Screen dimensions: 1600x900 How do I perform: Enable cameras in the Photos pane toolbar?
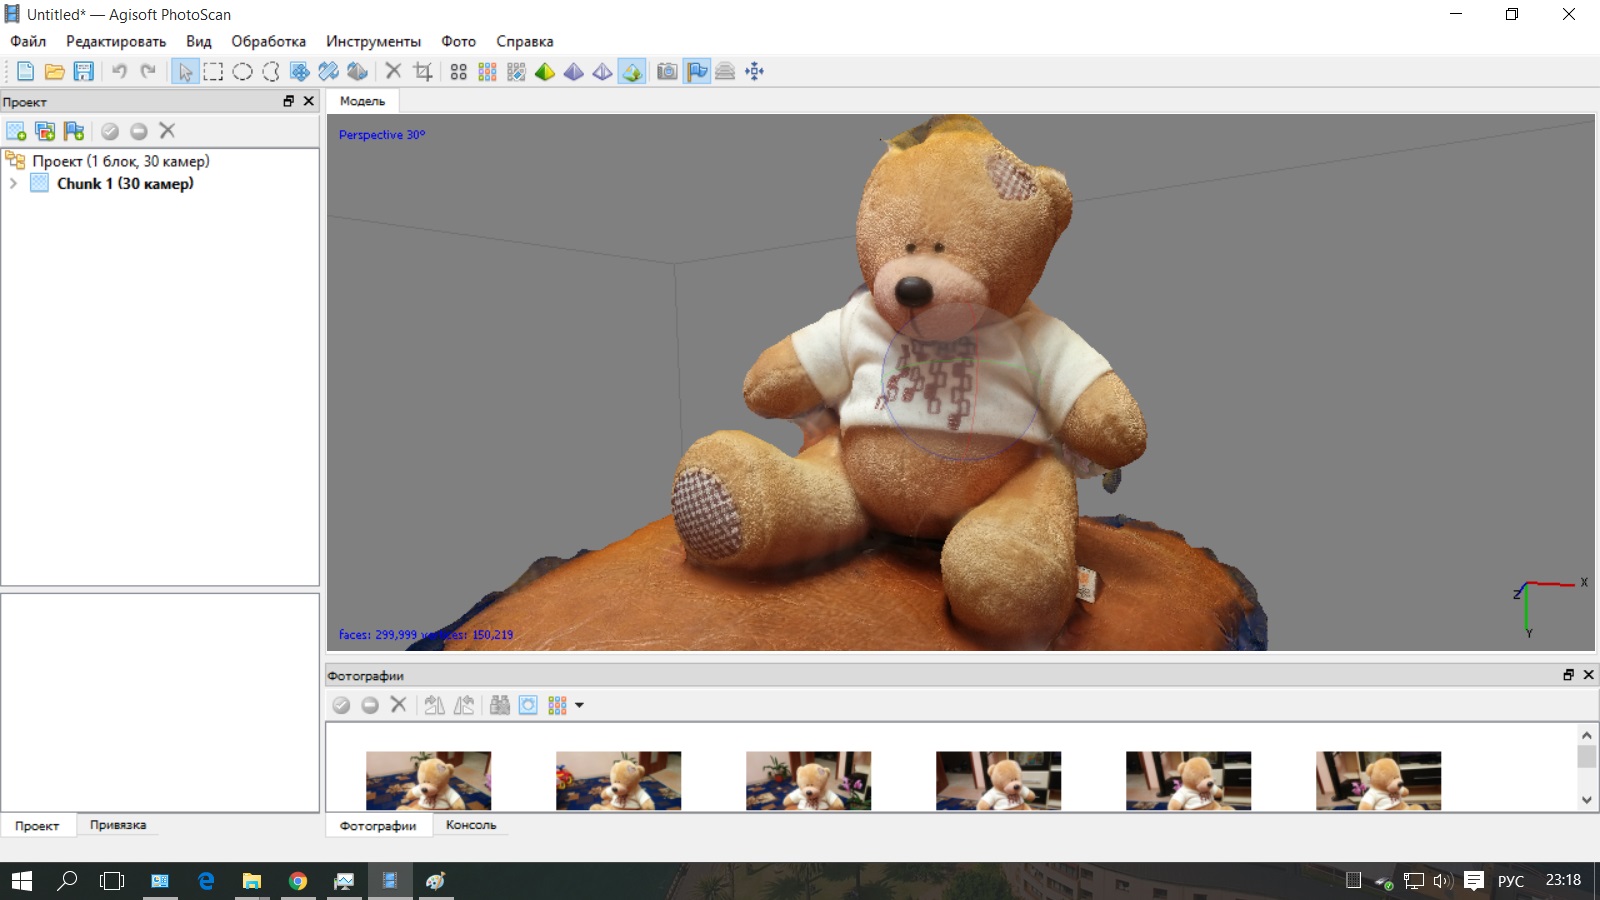(x=341, y=705)
